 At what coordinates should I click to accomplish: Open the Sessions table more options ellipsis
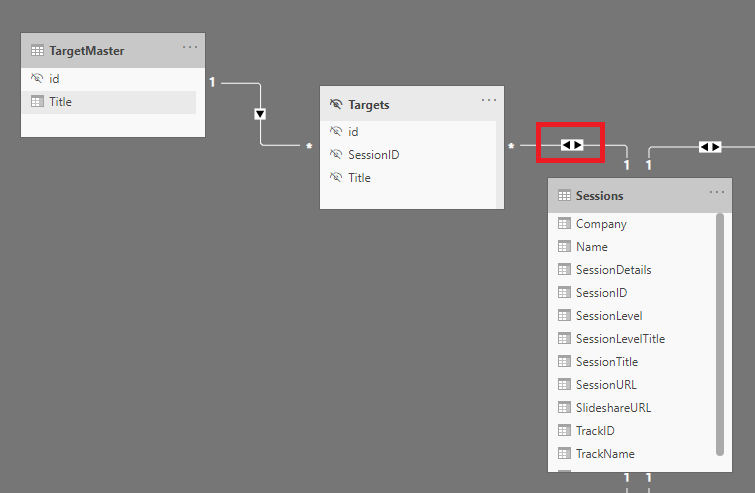(x=716, y=192)
